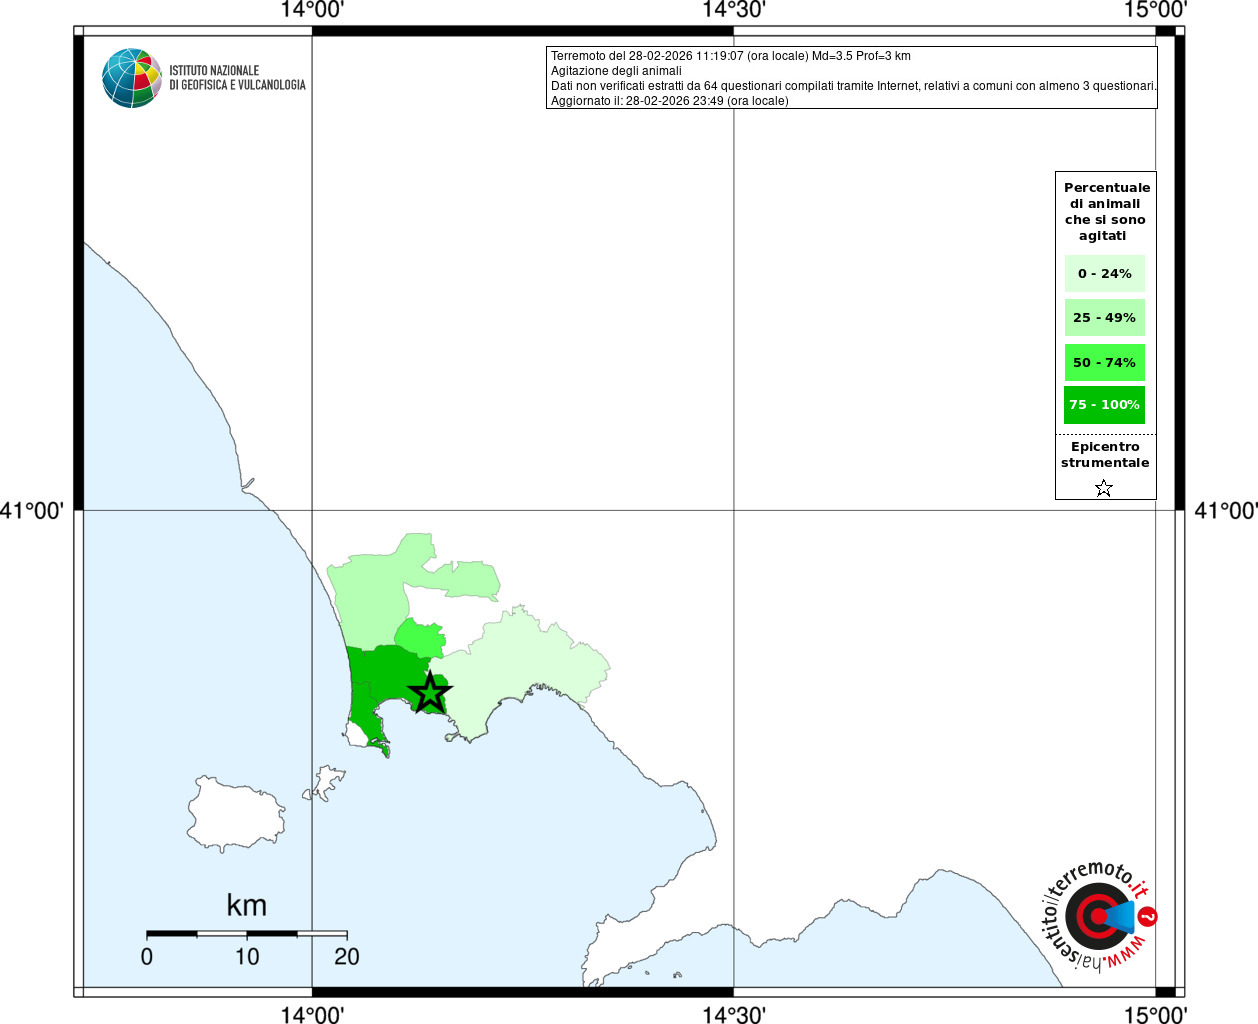This screenshot has height=1024, width=1258.
Task: Click the haisentitoilterremoto.it logo
Action: pos(1099,915)
